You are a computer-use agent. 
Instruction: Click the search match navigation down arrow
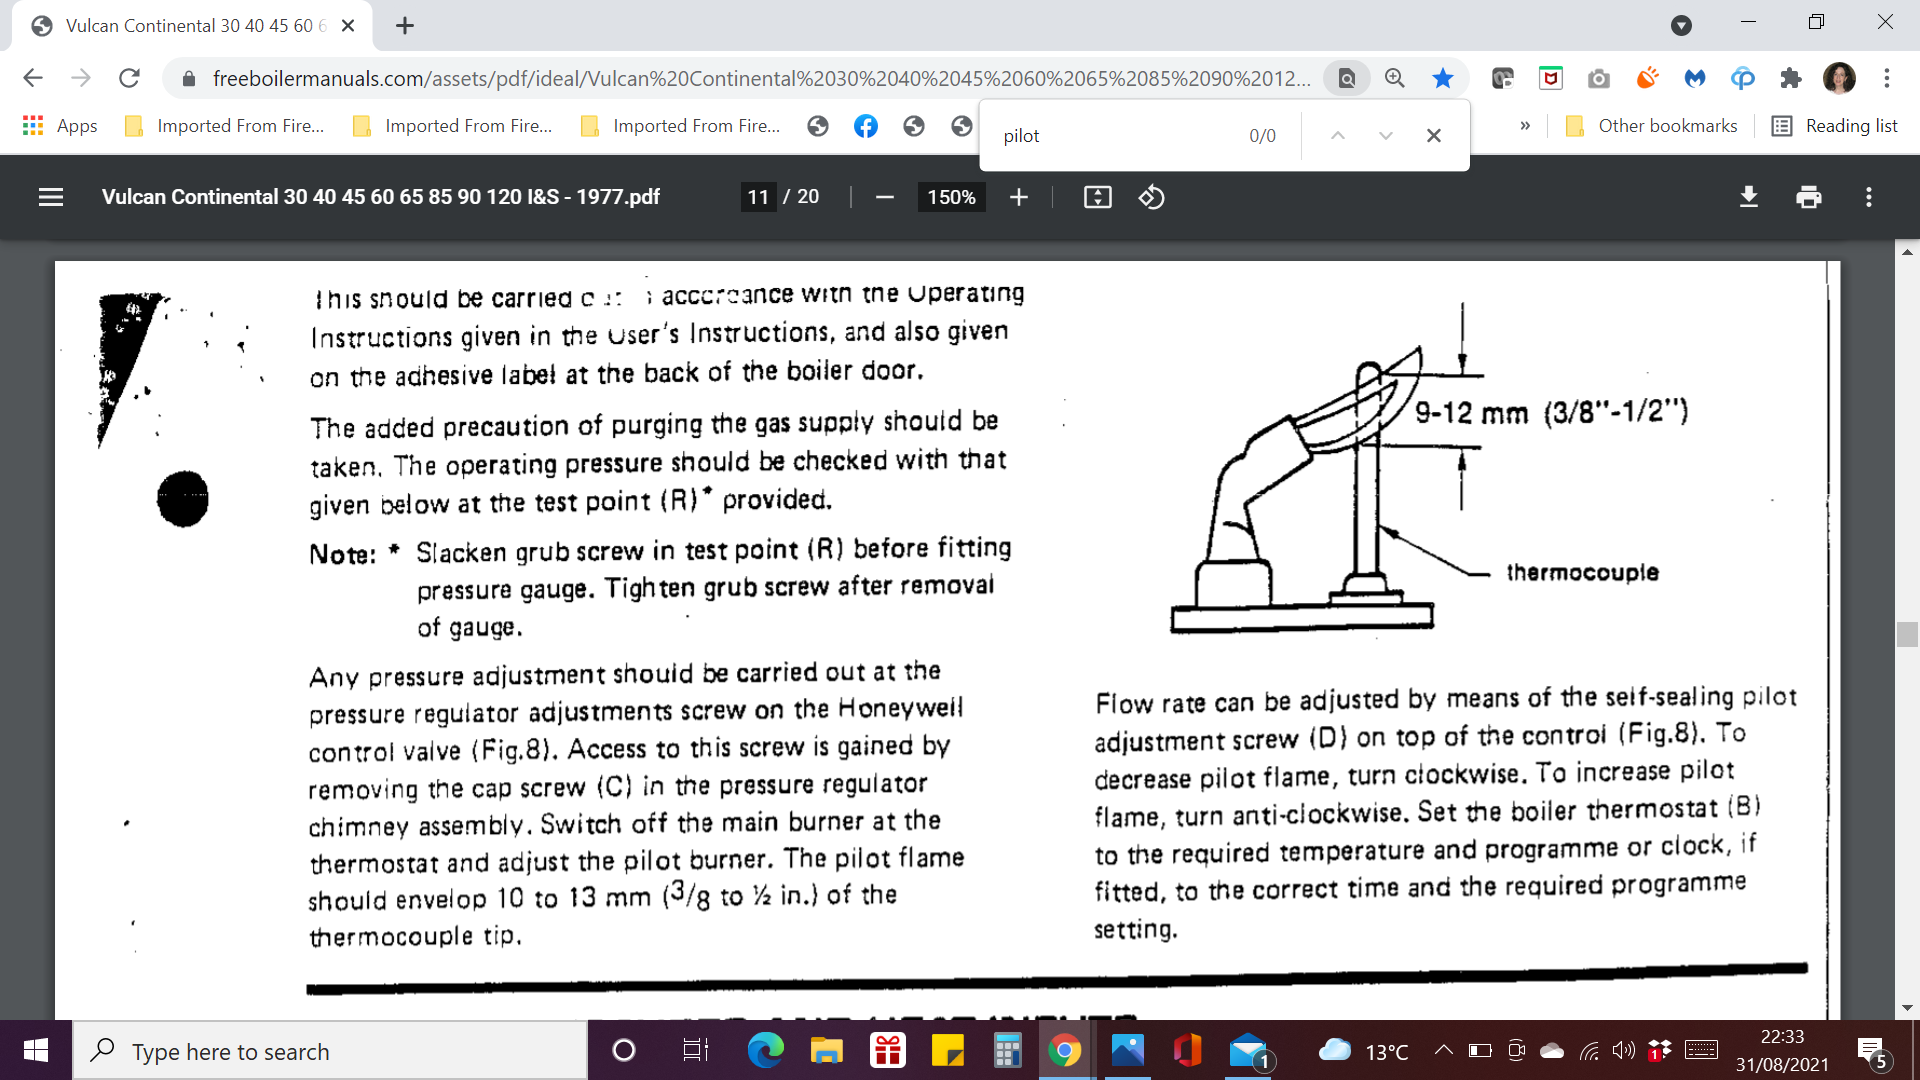[x=1383, y=135]
